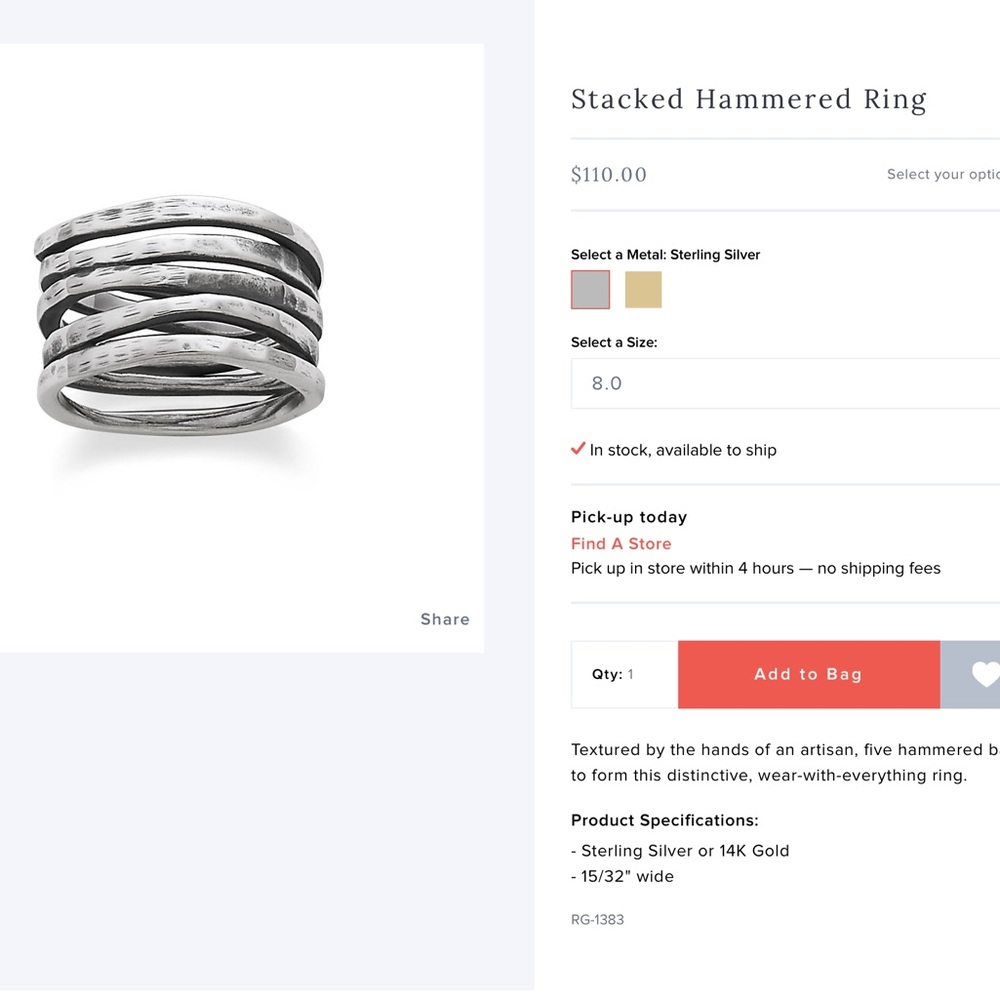This screenshot has height=1000, width=1000.
Task: Click the red in-stock checkmark icon
Action: click(x=577, y=448)
